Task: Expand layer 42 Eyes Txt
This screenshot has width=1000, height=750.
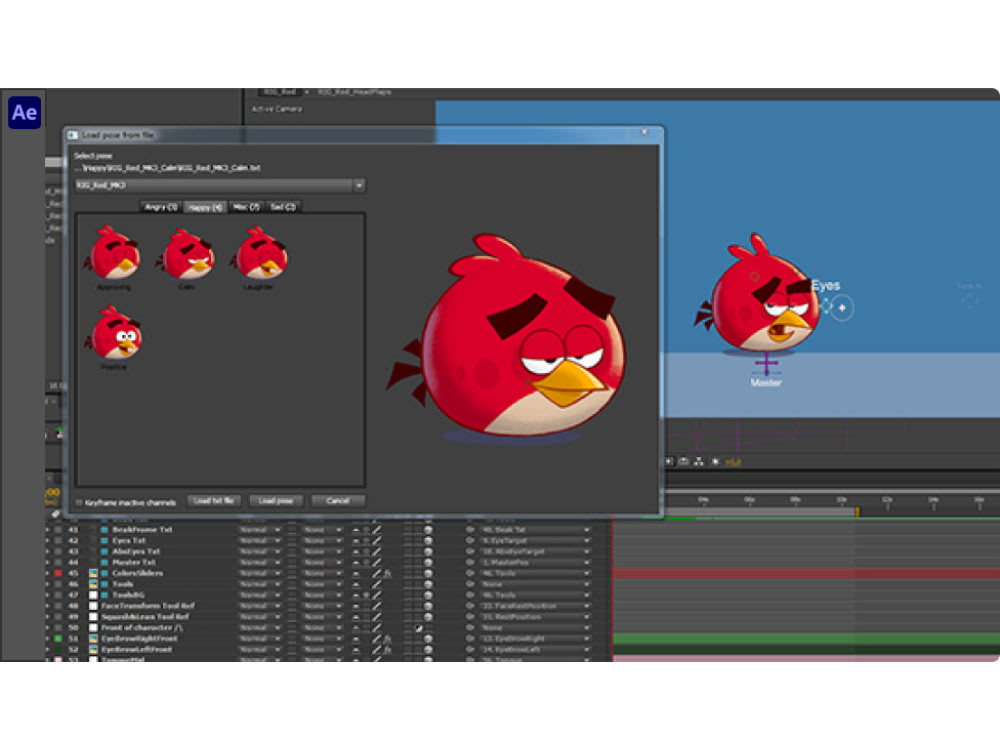Action: pos(48,541)
